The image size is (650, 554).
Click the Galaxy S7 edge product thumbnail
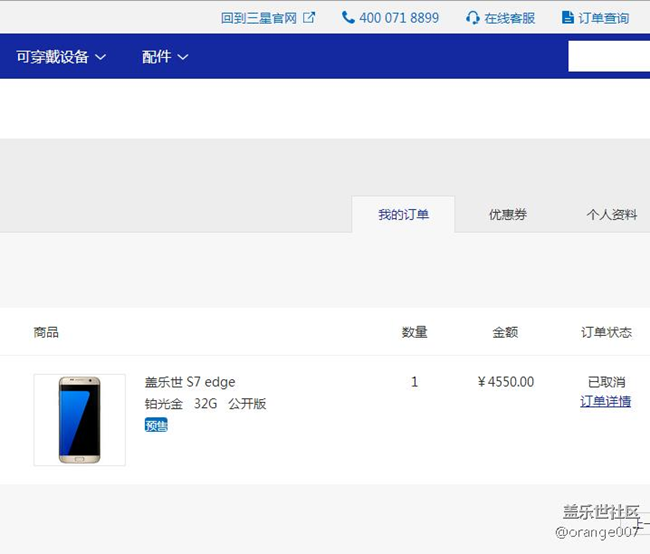[x=79, y=420]
